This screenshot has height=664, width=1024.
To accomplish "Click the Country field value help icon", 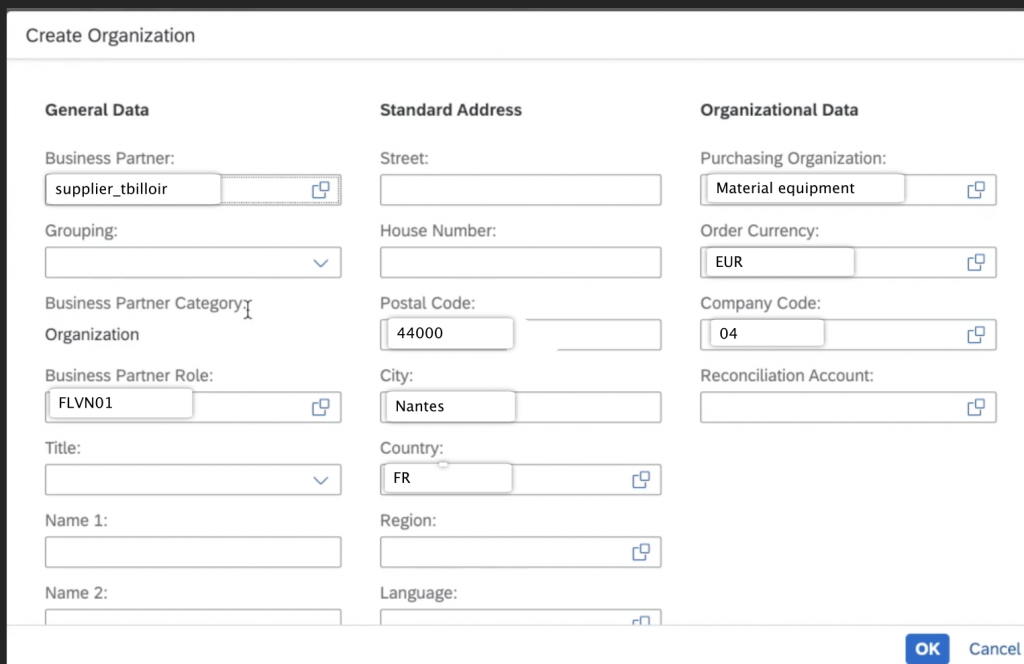I will [641, 480].
